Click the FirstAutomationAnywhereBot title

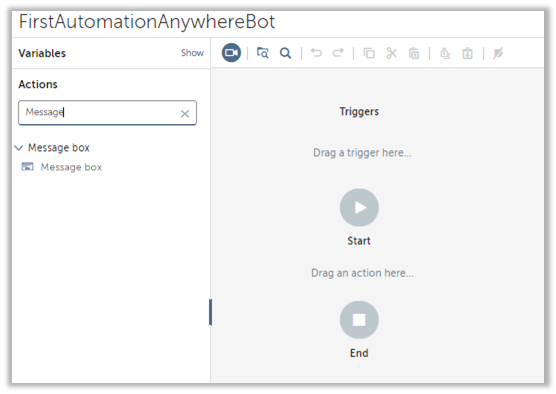(x=147, y=22)
